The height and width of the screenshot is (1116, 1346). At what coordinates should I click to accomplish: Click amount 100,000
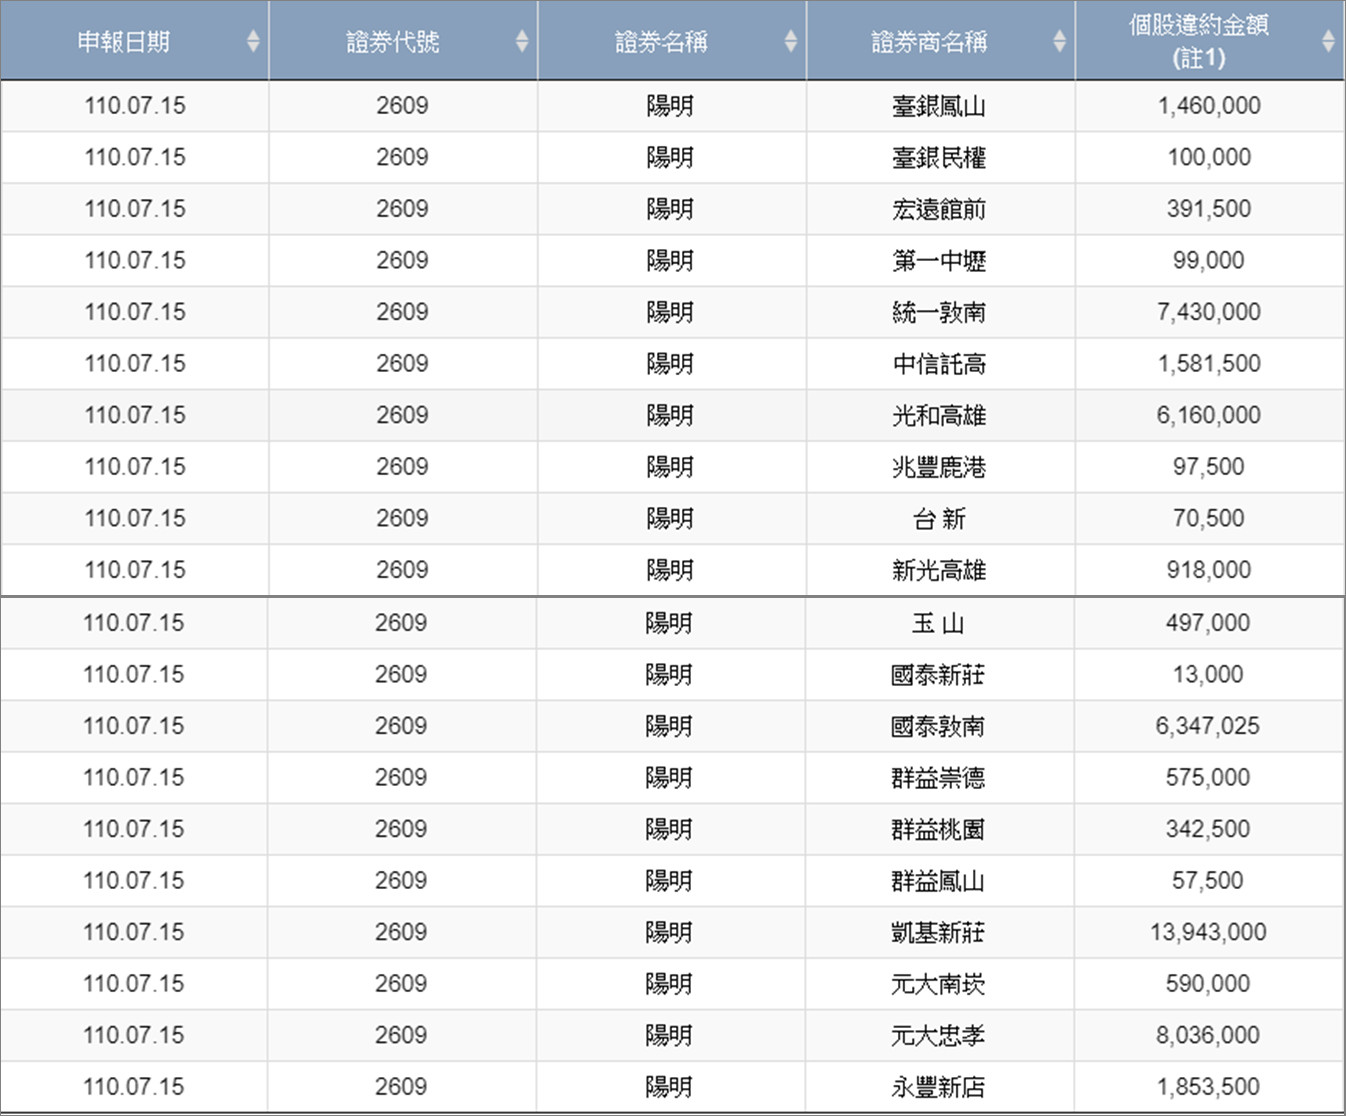click(x=1209, y=157)
